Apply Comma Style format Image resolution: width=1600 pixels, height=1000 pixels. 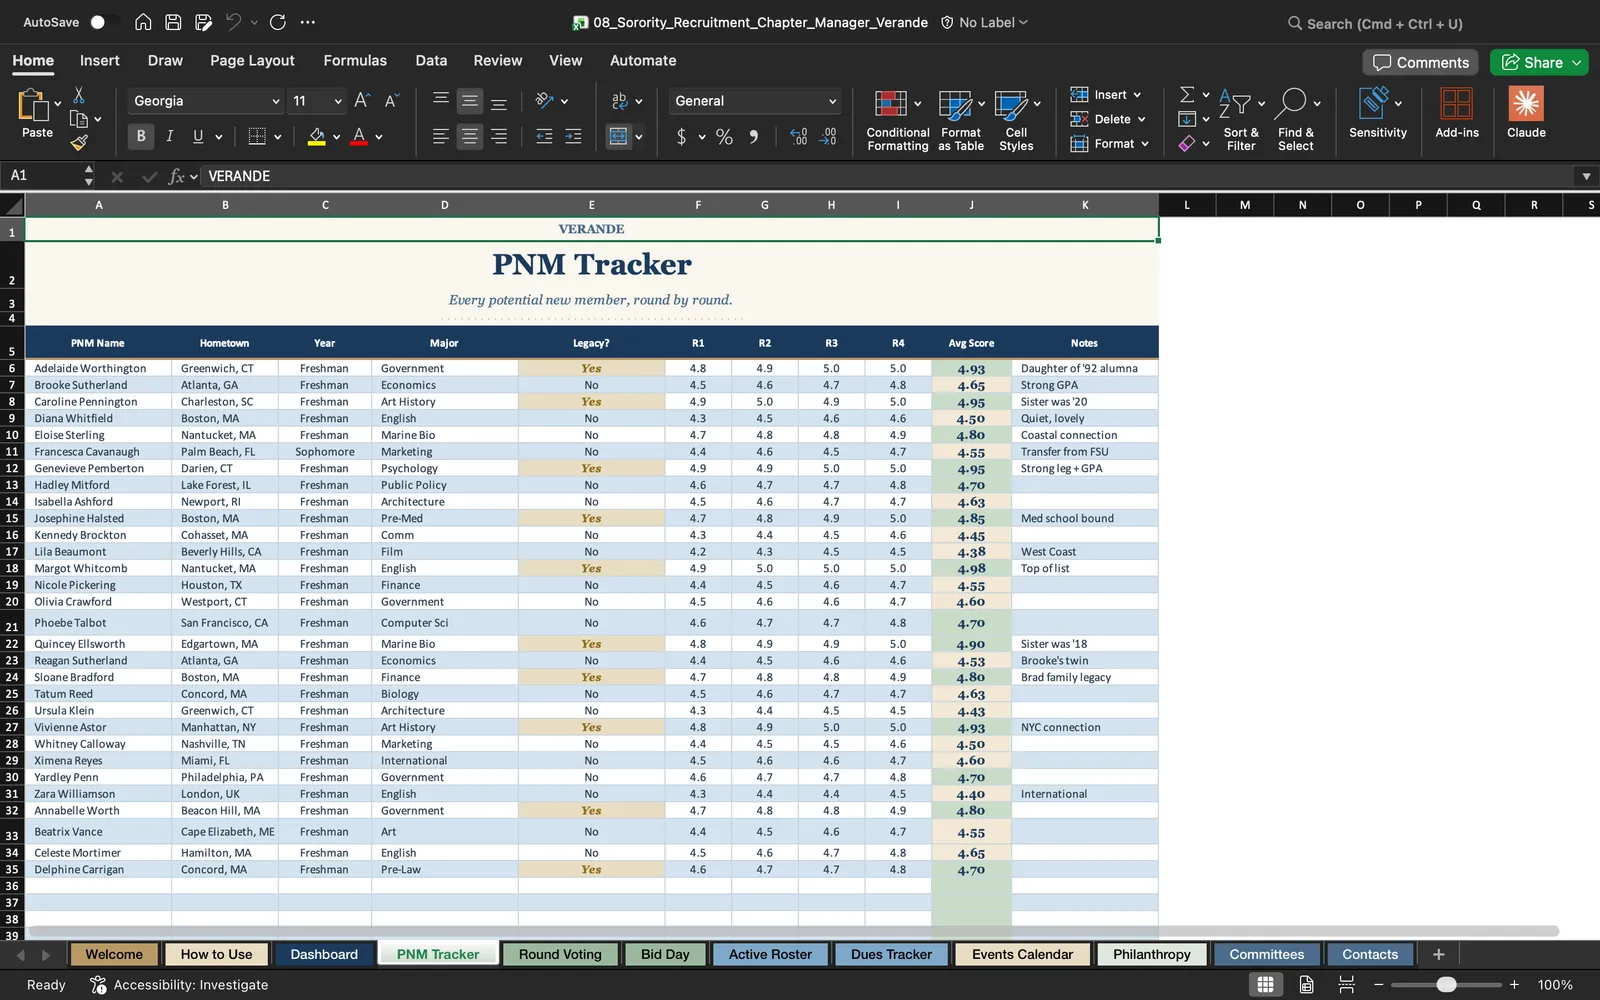[754, 136]
